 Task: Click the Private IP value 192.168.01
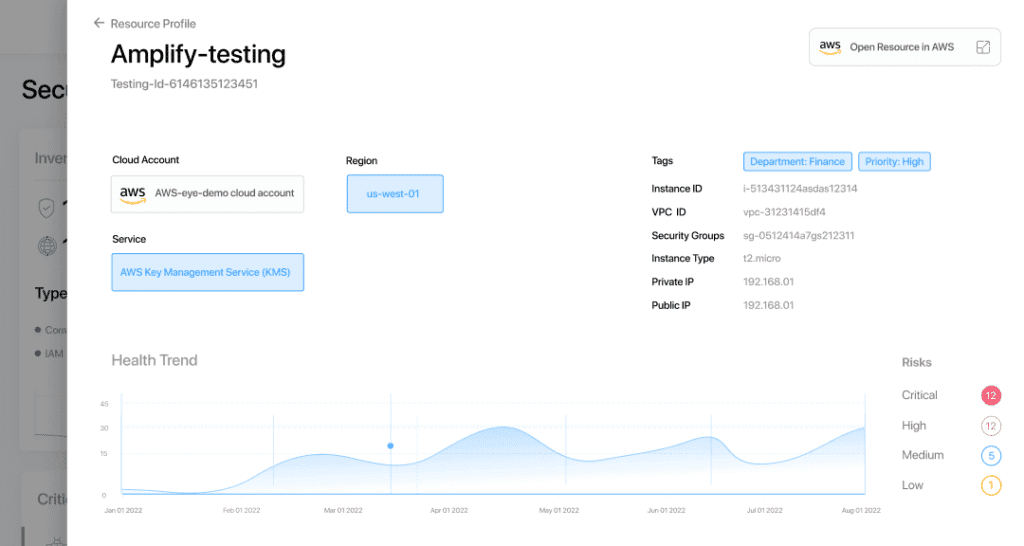click(x=769, y=282)
